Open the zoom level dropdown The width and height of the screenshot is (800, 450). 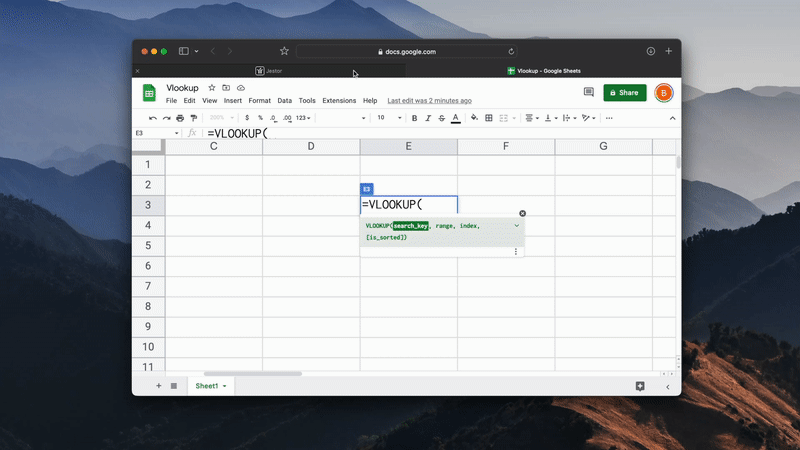pos(222,118)
